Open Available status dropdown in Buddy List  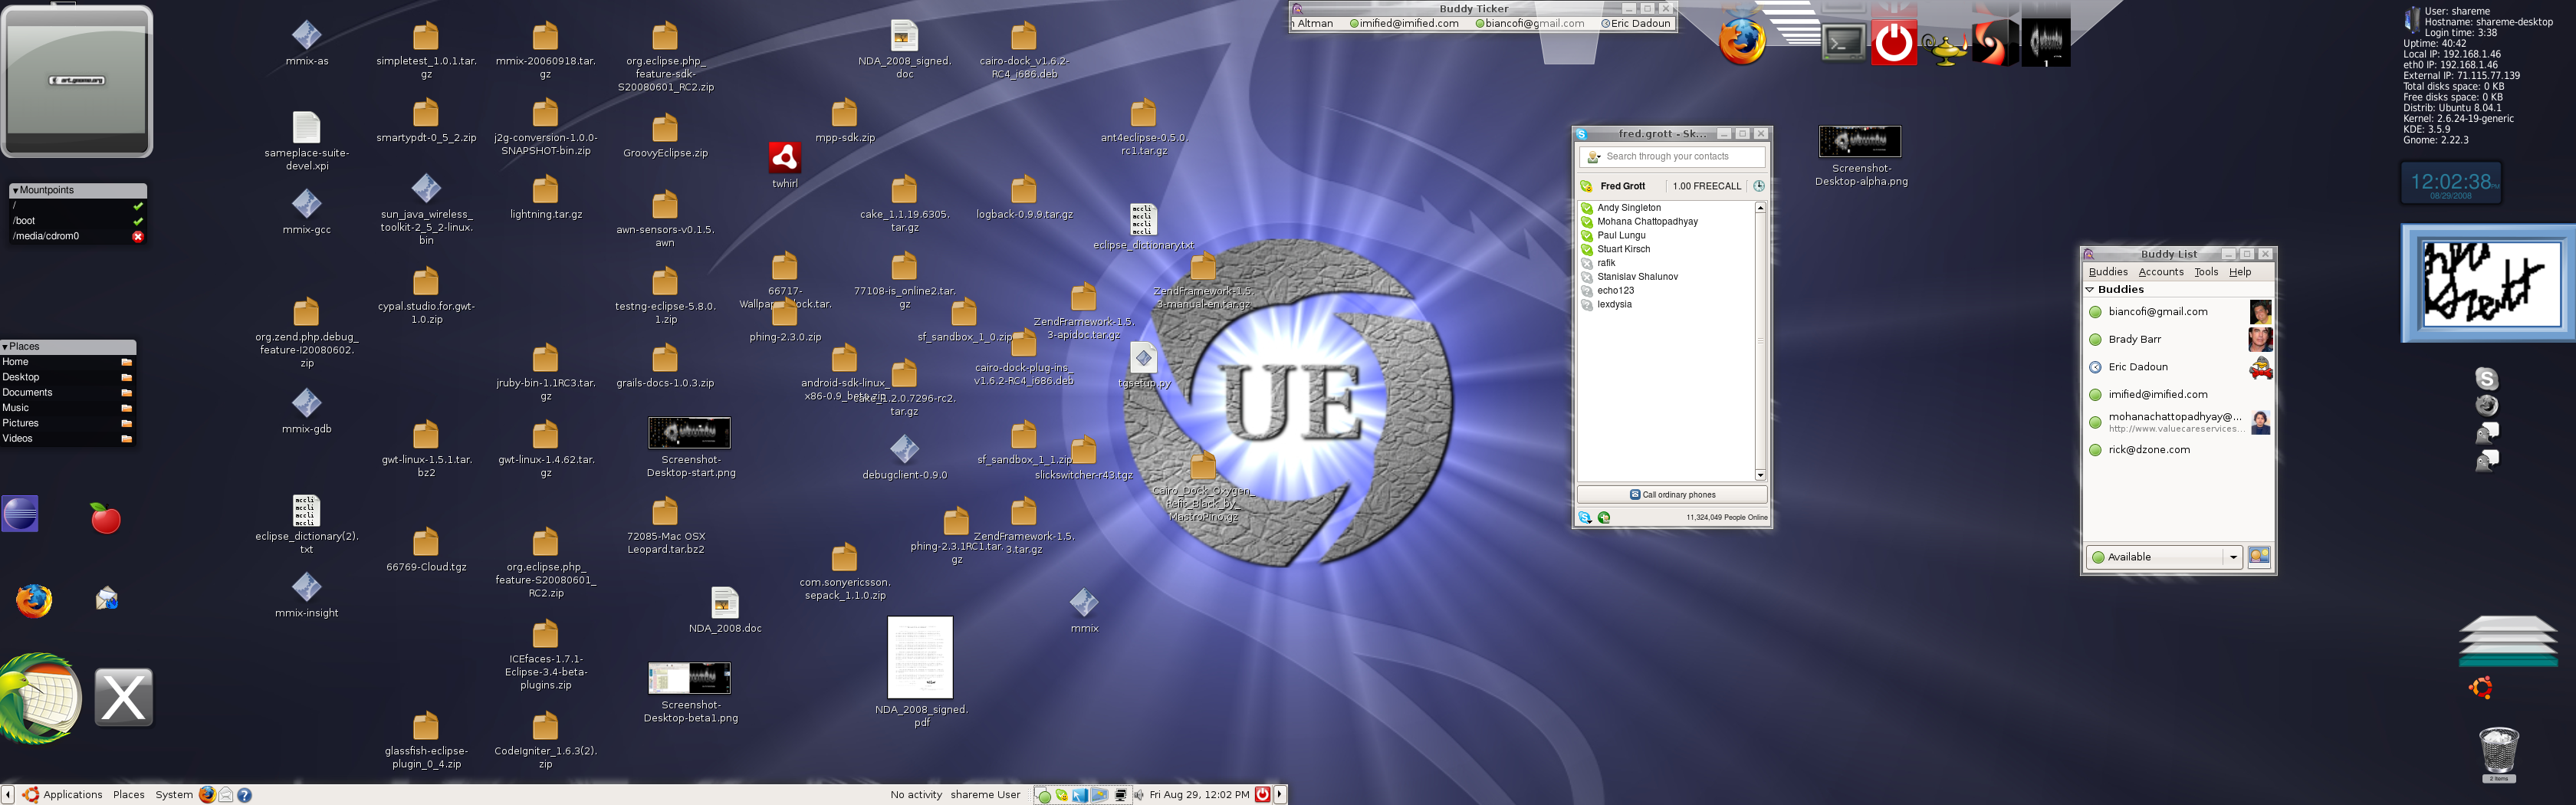[2165, 557]
